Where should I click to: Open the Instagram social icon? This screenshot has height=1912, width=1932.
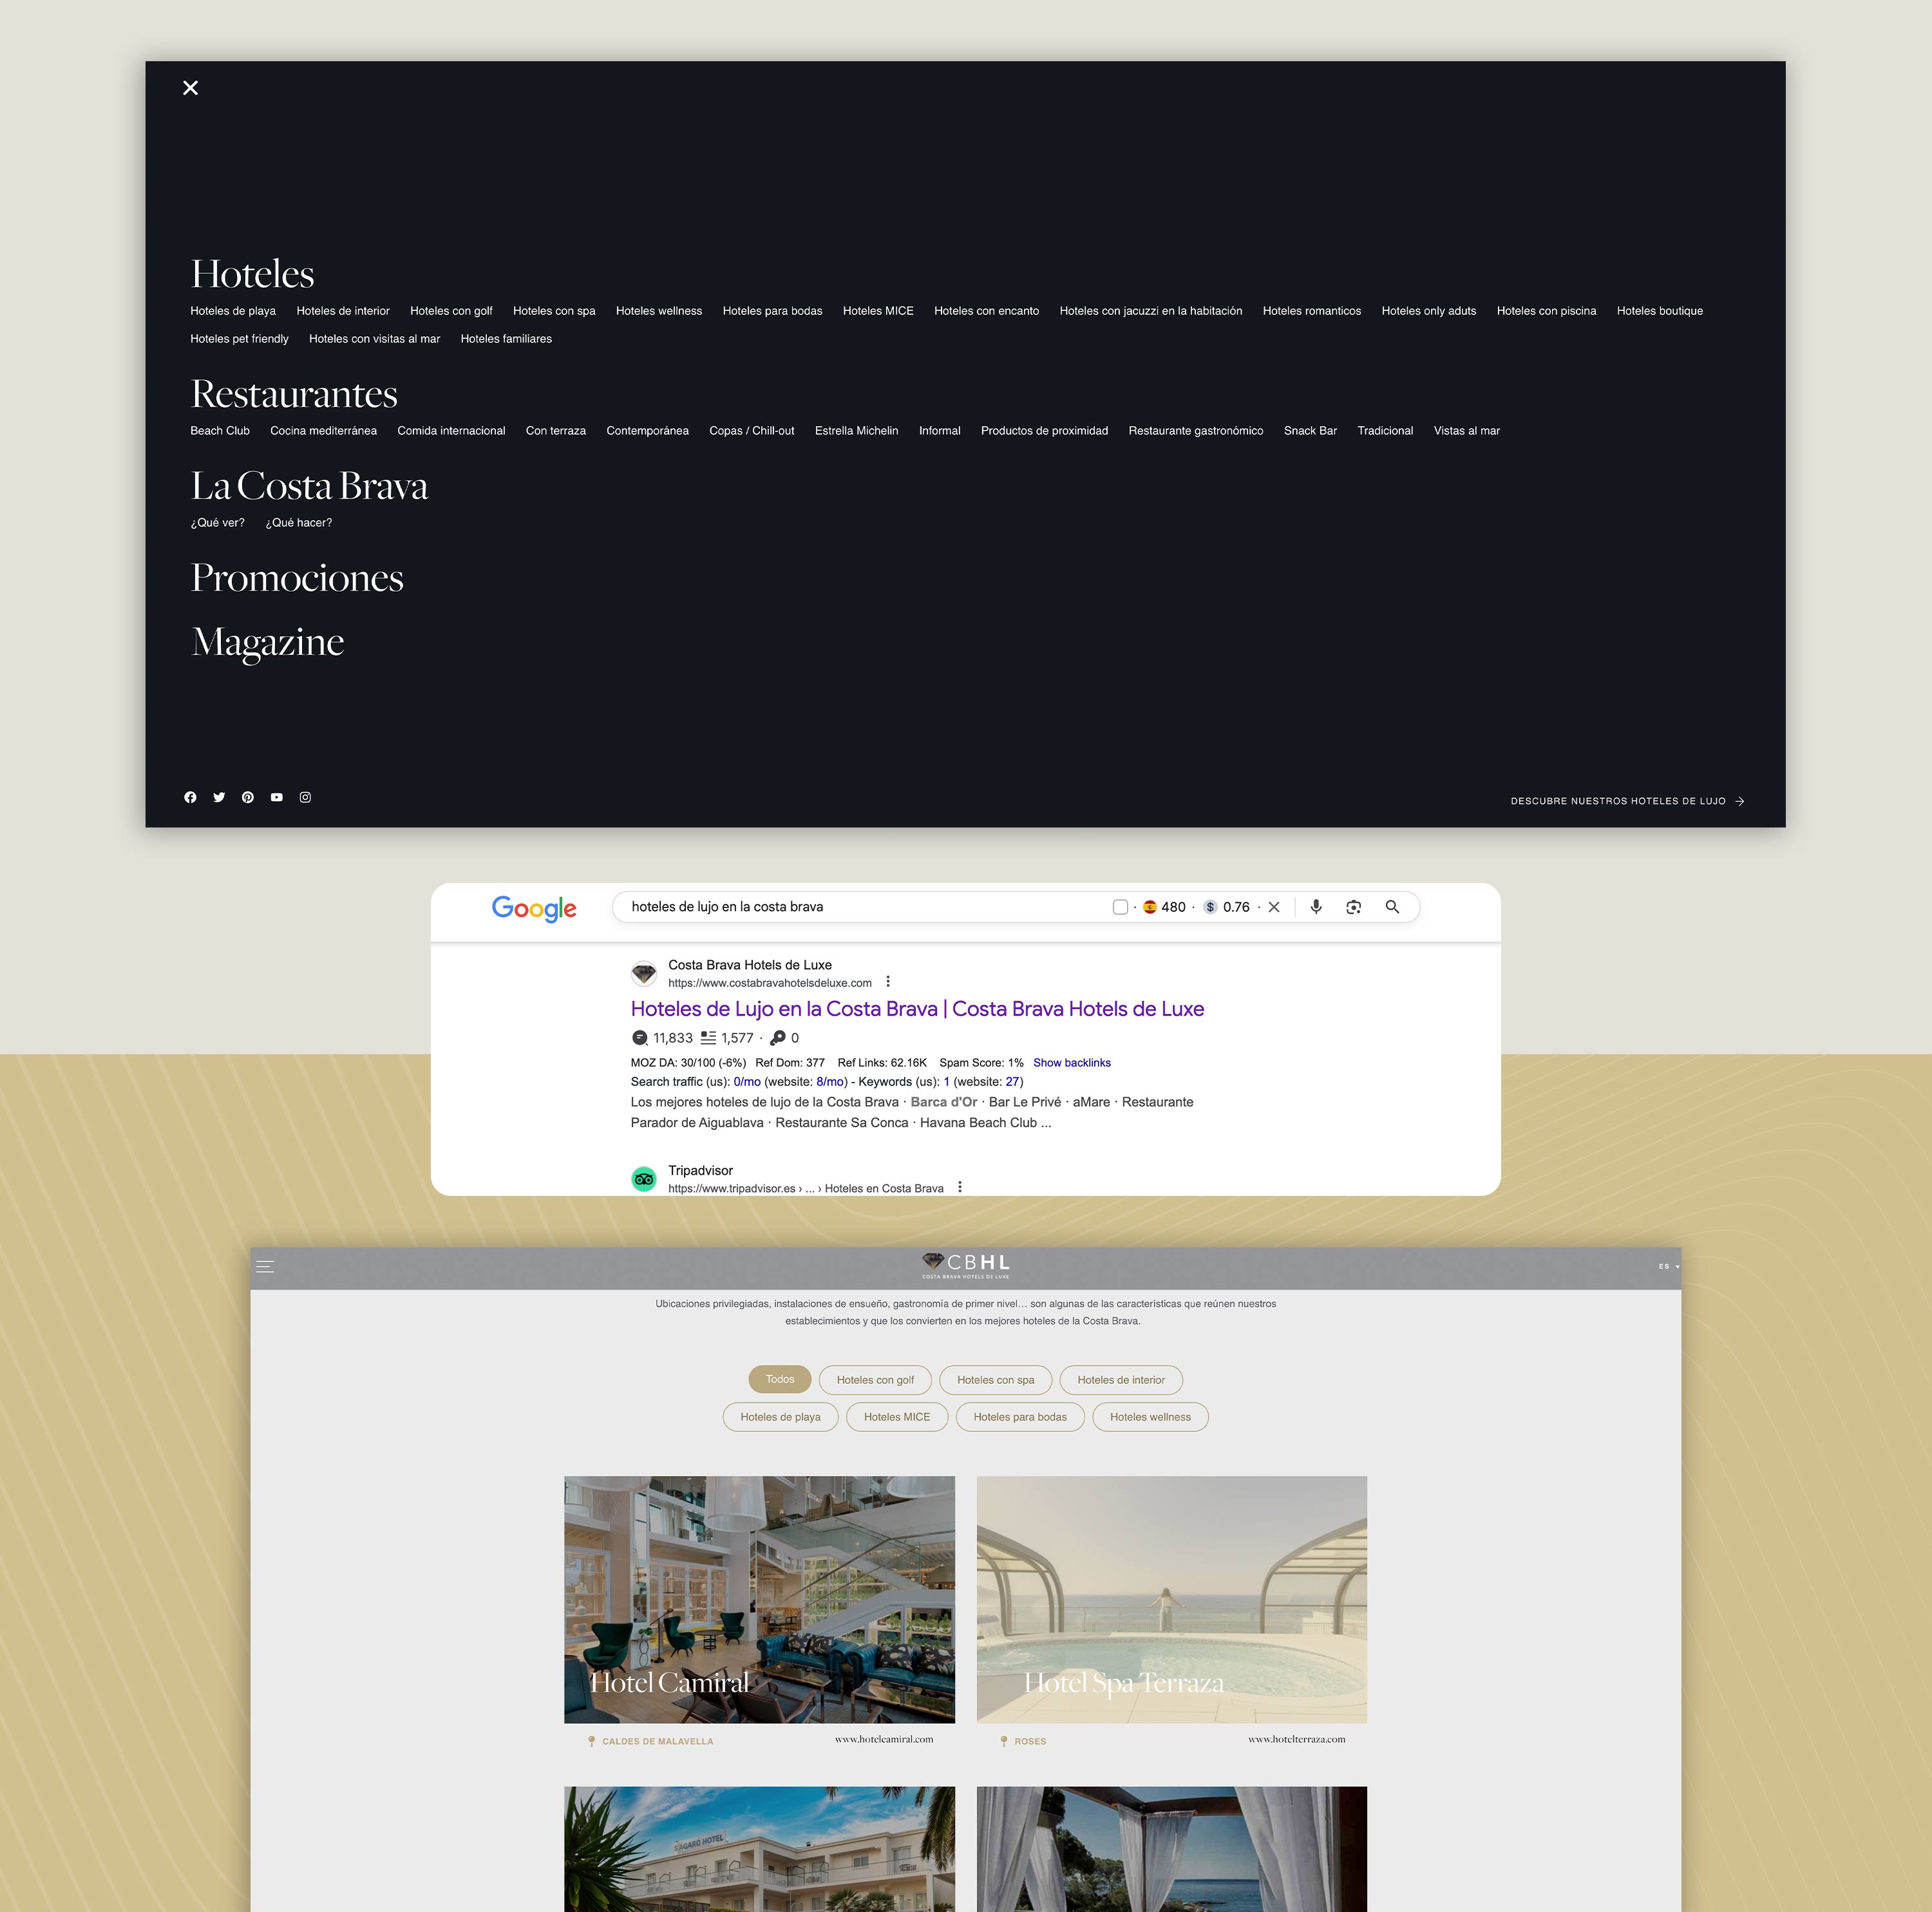(305, 797)
